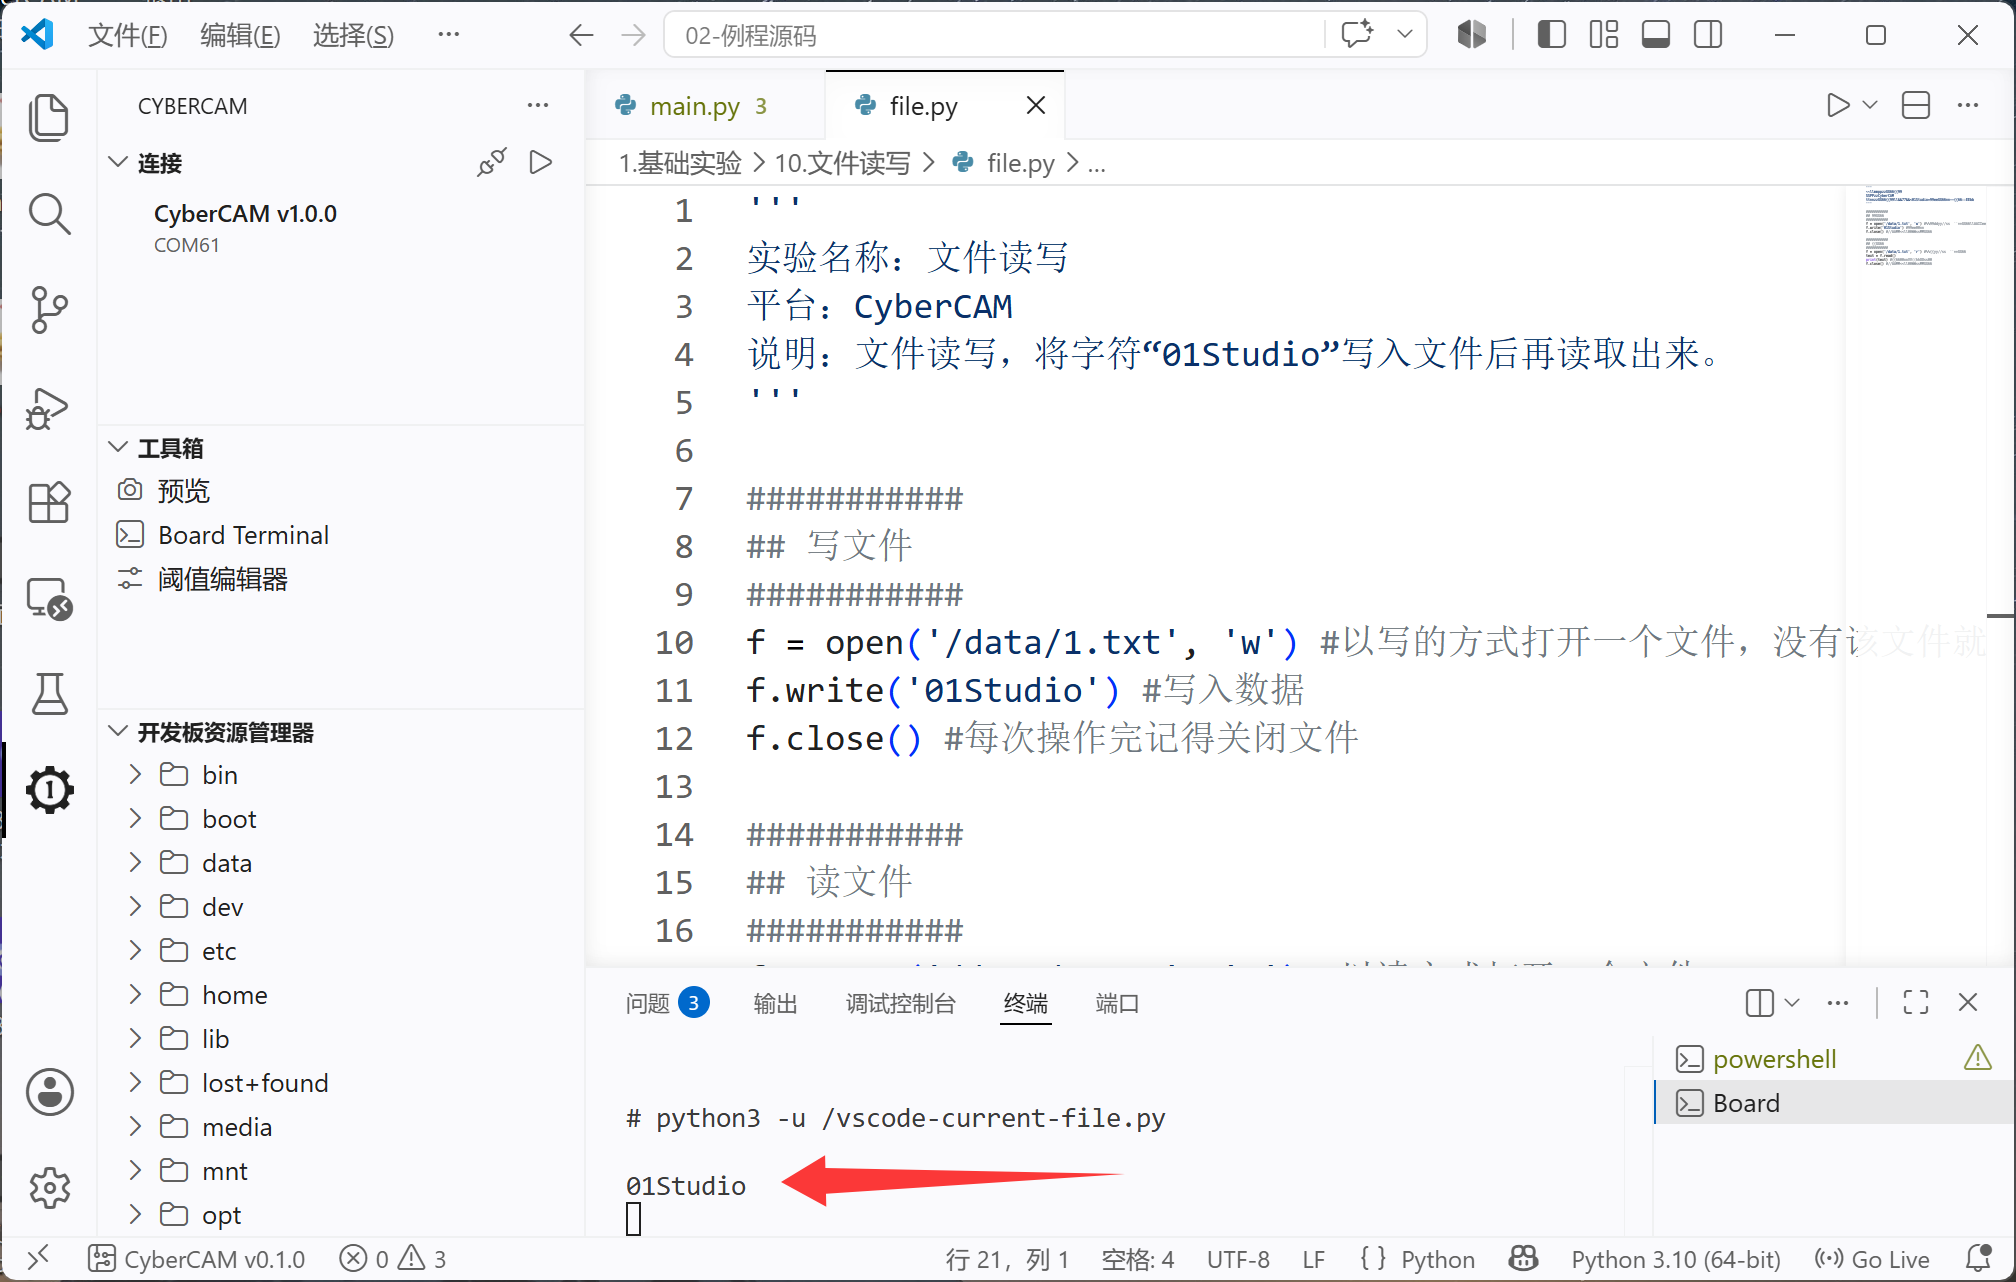Click the disconnect plug icon in 连接
2016x1282 pixels.
492,162
